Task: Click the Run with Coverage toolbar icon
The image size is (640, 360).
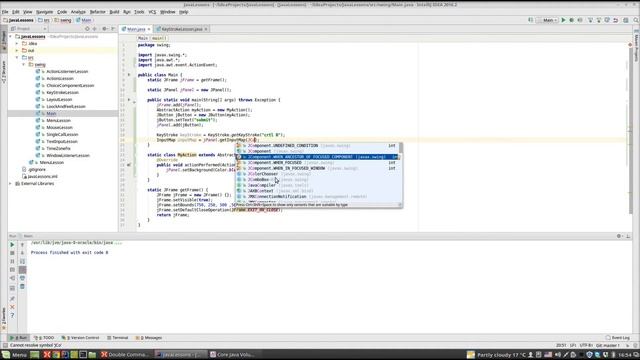Action: pyautogui.click(x=580, y=20)
